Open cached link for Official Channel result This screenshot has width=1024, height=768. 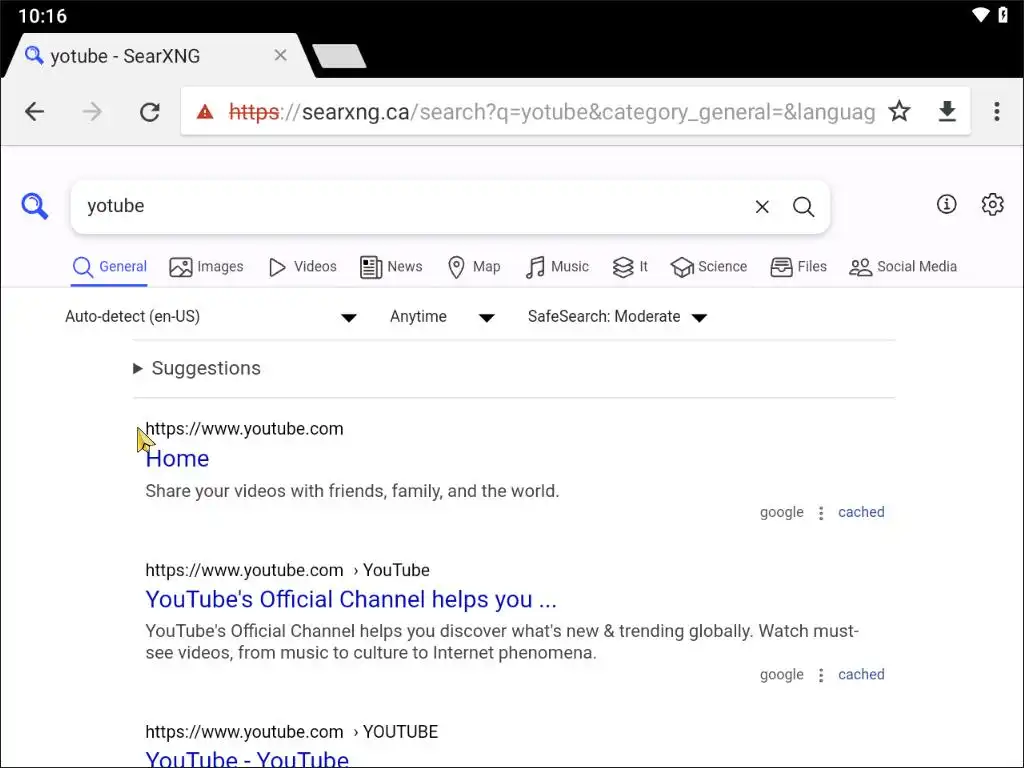pos(861,675)
